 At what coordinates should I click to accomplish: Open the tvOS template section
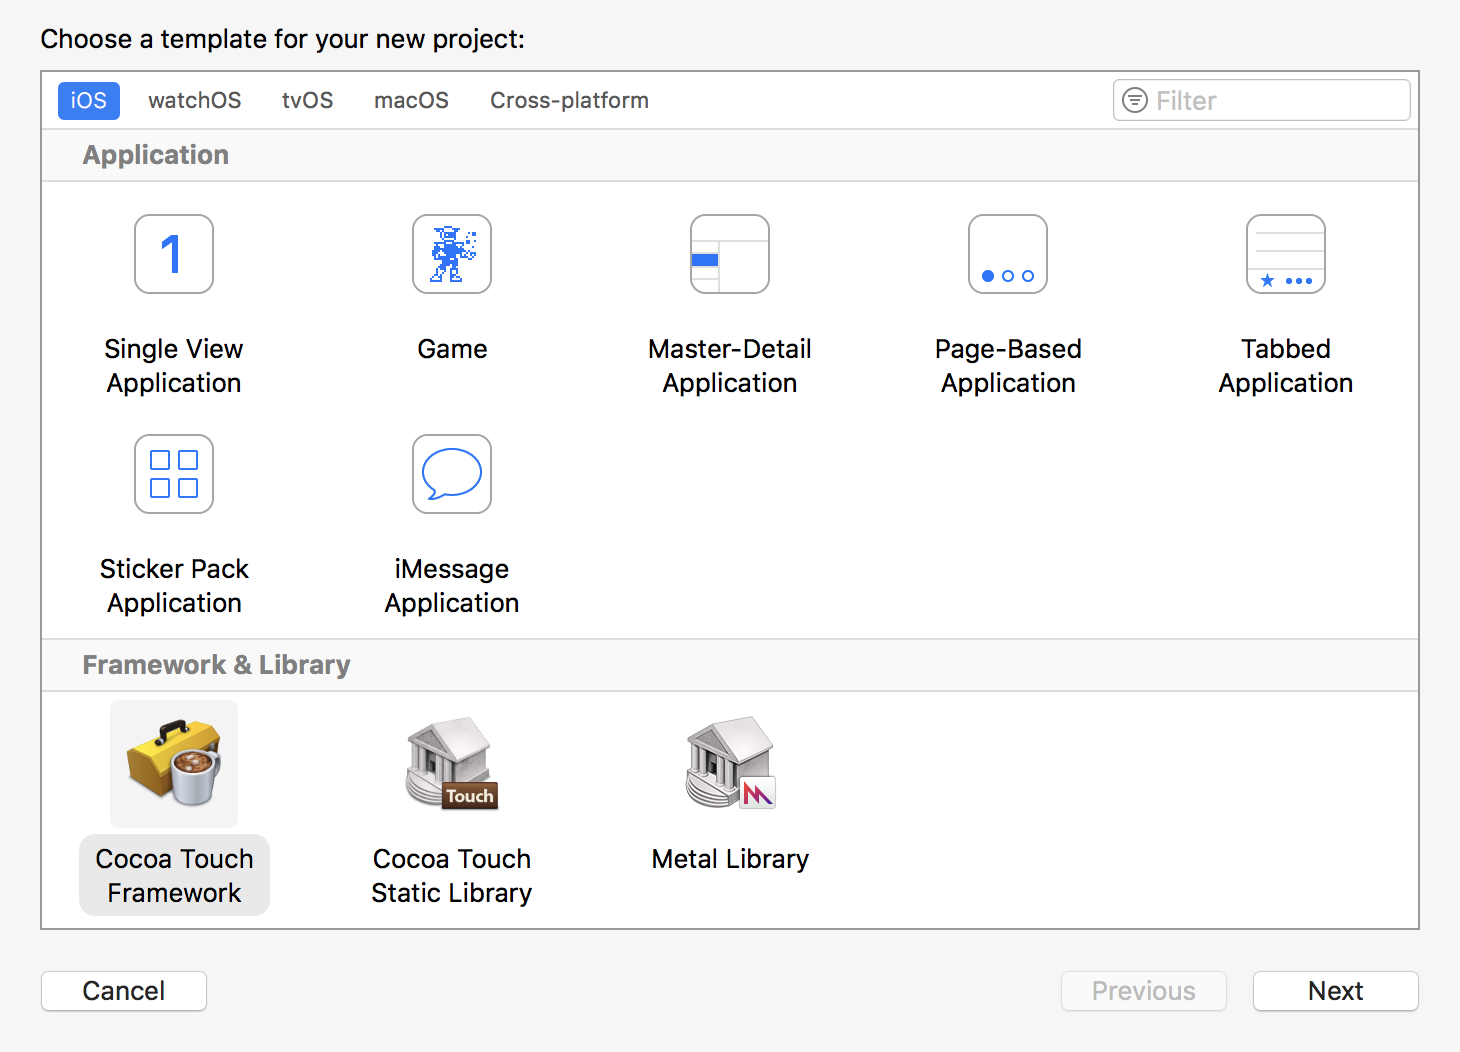[x=307, y=100]
